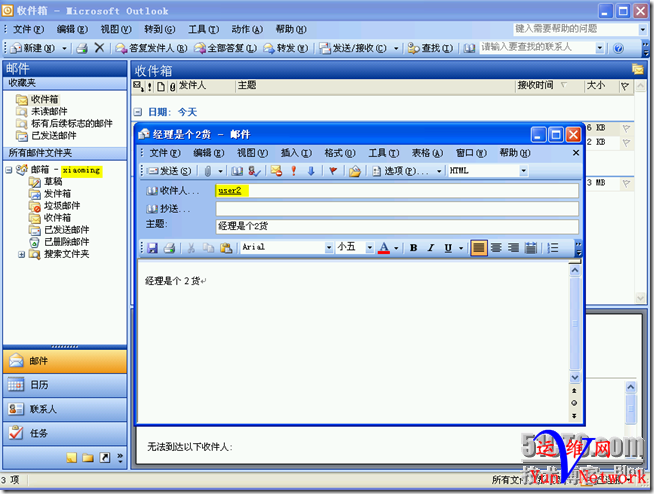Image resolution: width=654 pixels, height=494 pixels.
Task: Set high importance with red exclamation icon
Action: coord(294,171)
